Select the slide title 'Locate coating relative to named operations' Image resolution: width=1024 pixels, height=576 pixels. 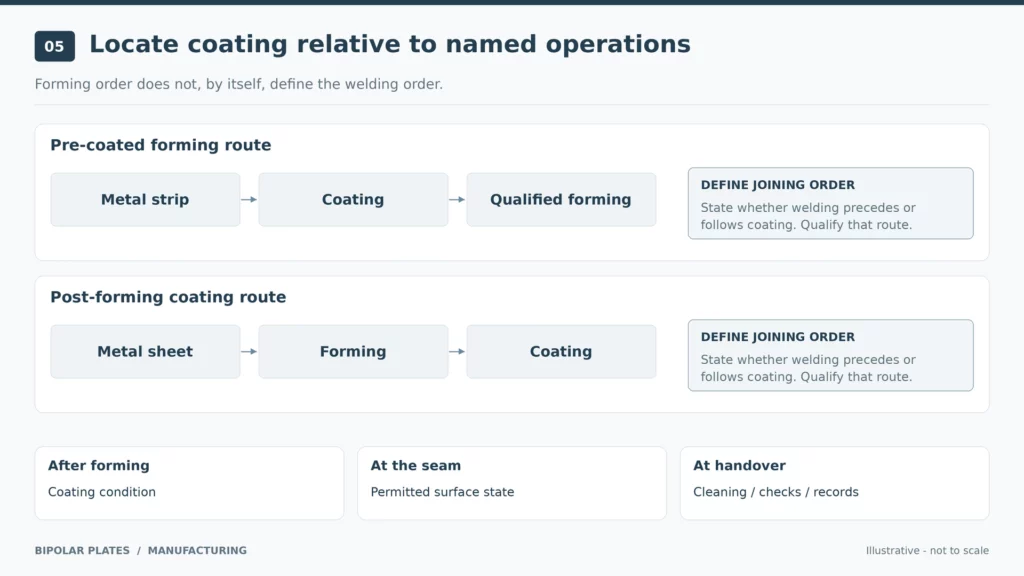(390, 44)
